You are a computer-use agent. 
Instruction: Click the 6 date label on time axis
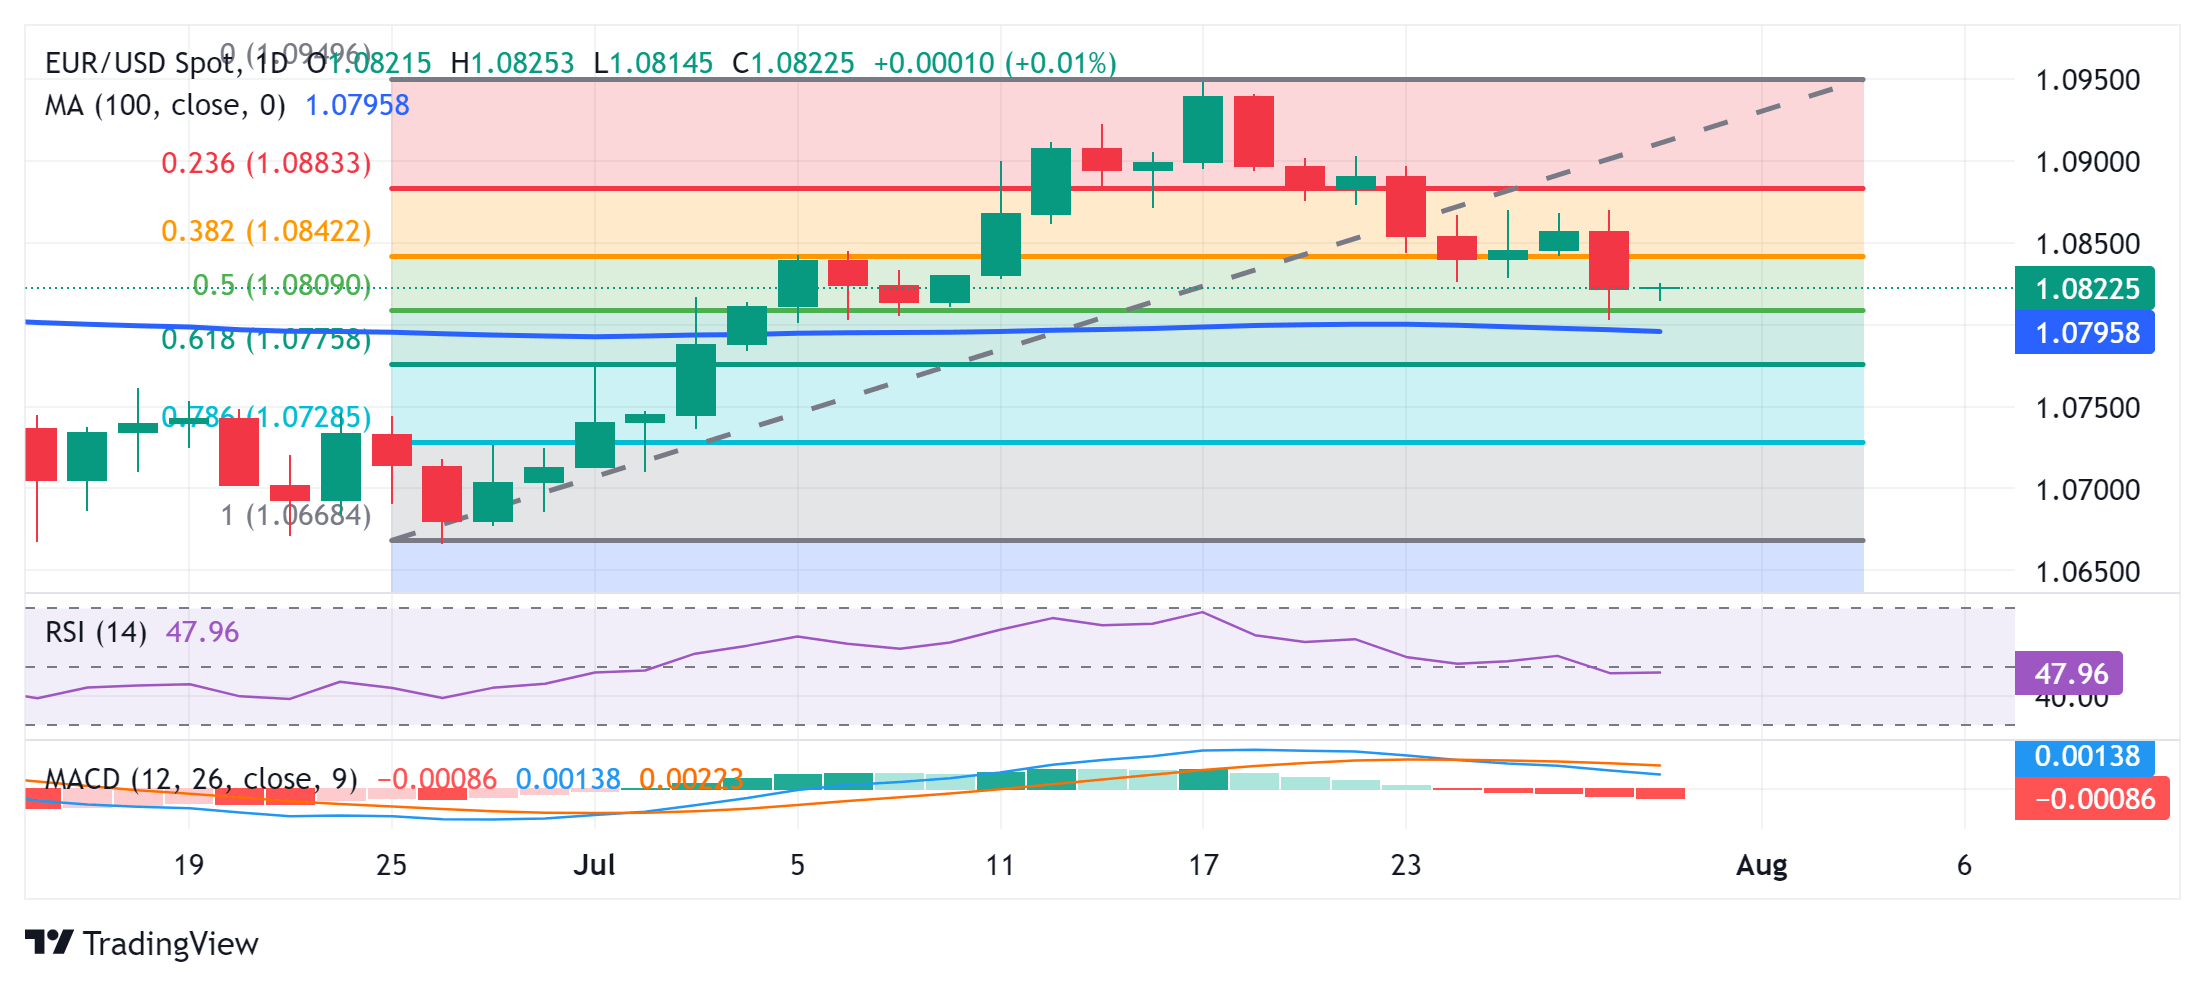(x=1964, y=865)
